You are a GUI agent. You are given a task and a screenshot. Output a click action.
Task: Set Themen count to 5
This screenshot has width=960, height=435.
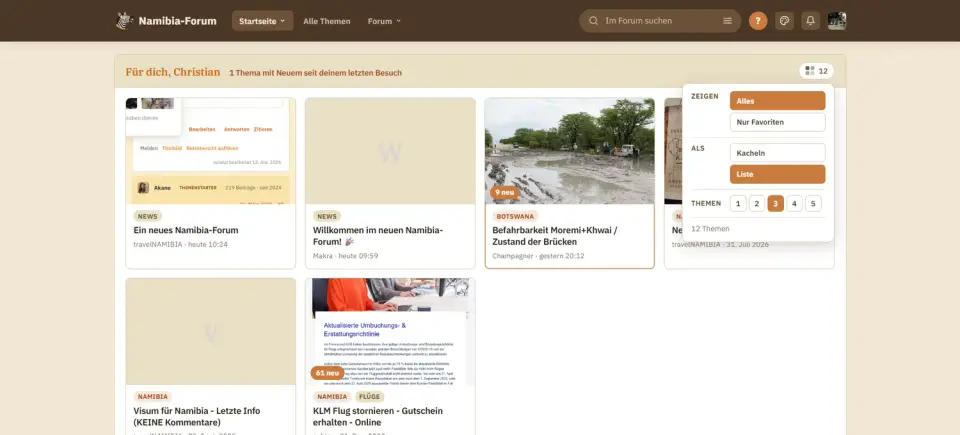pos(813,203)
